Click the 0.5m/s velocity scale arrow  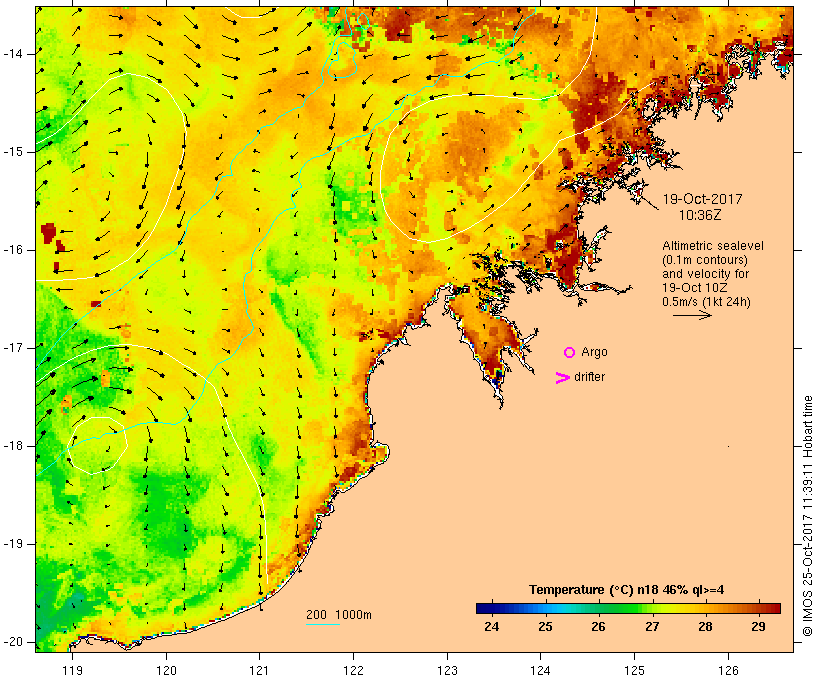point(692,315)
